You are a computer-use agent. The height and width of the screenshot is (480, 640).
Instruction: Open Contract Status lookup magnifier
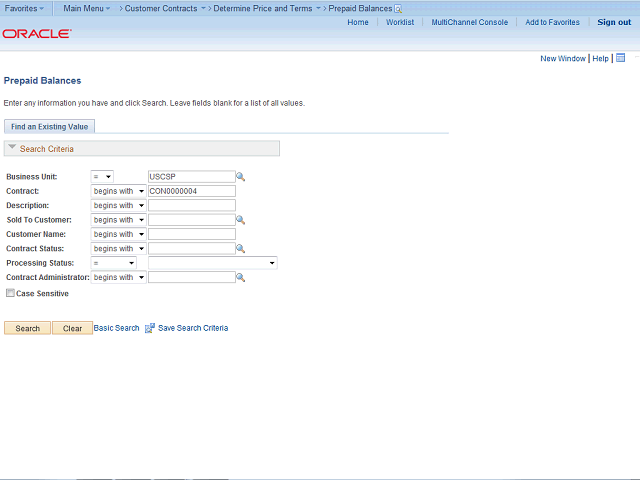[x=240, y=249]
